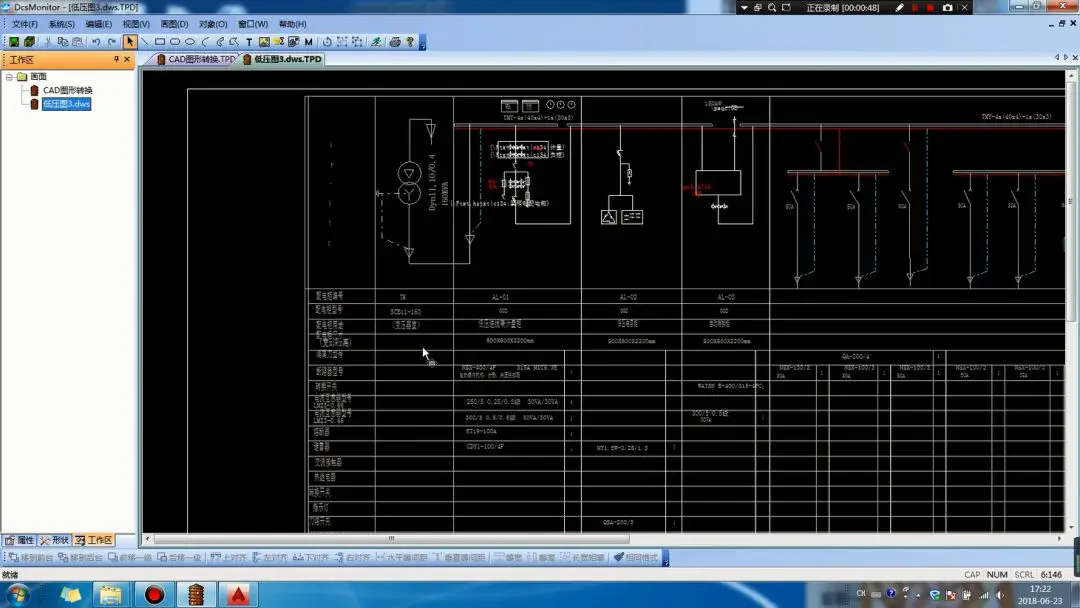The image size is (1080, 608).
Task: Click the green save icon in toolbar
Action: 14,42
